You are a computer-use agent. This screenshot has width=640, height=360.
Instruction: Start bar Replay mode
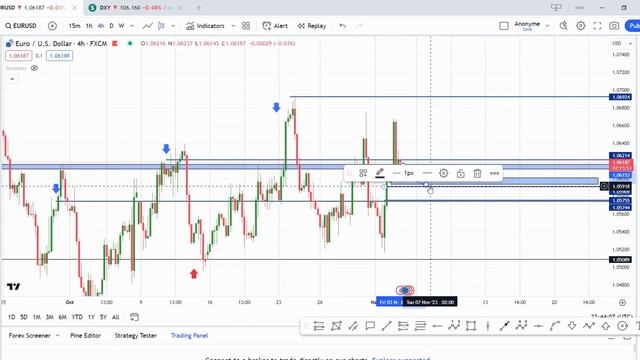point(312,26)
